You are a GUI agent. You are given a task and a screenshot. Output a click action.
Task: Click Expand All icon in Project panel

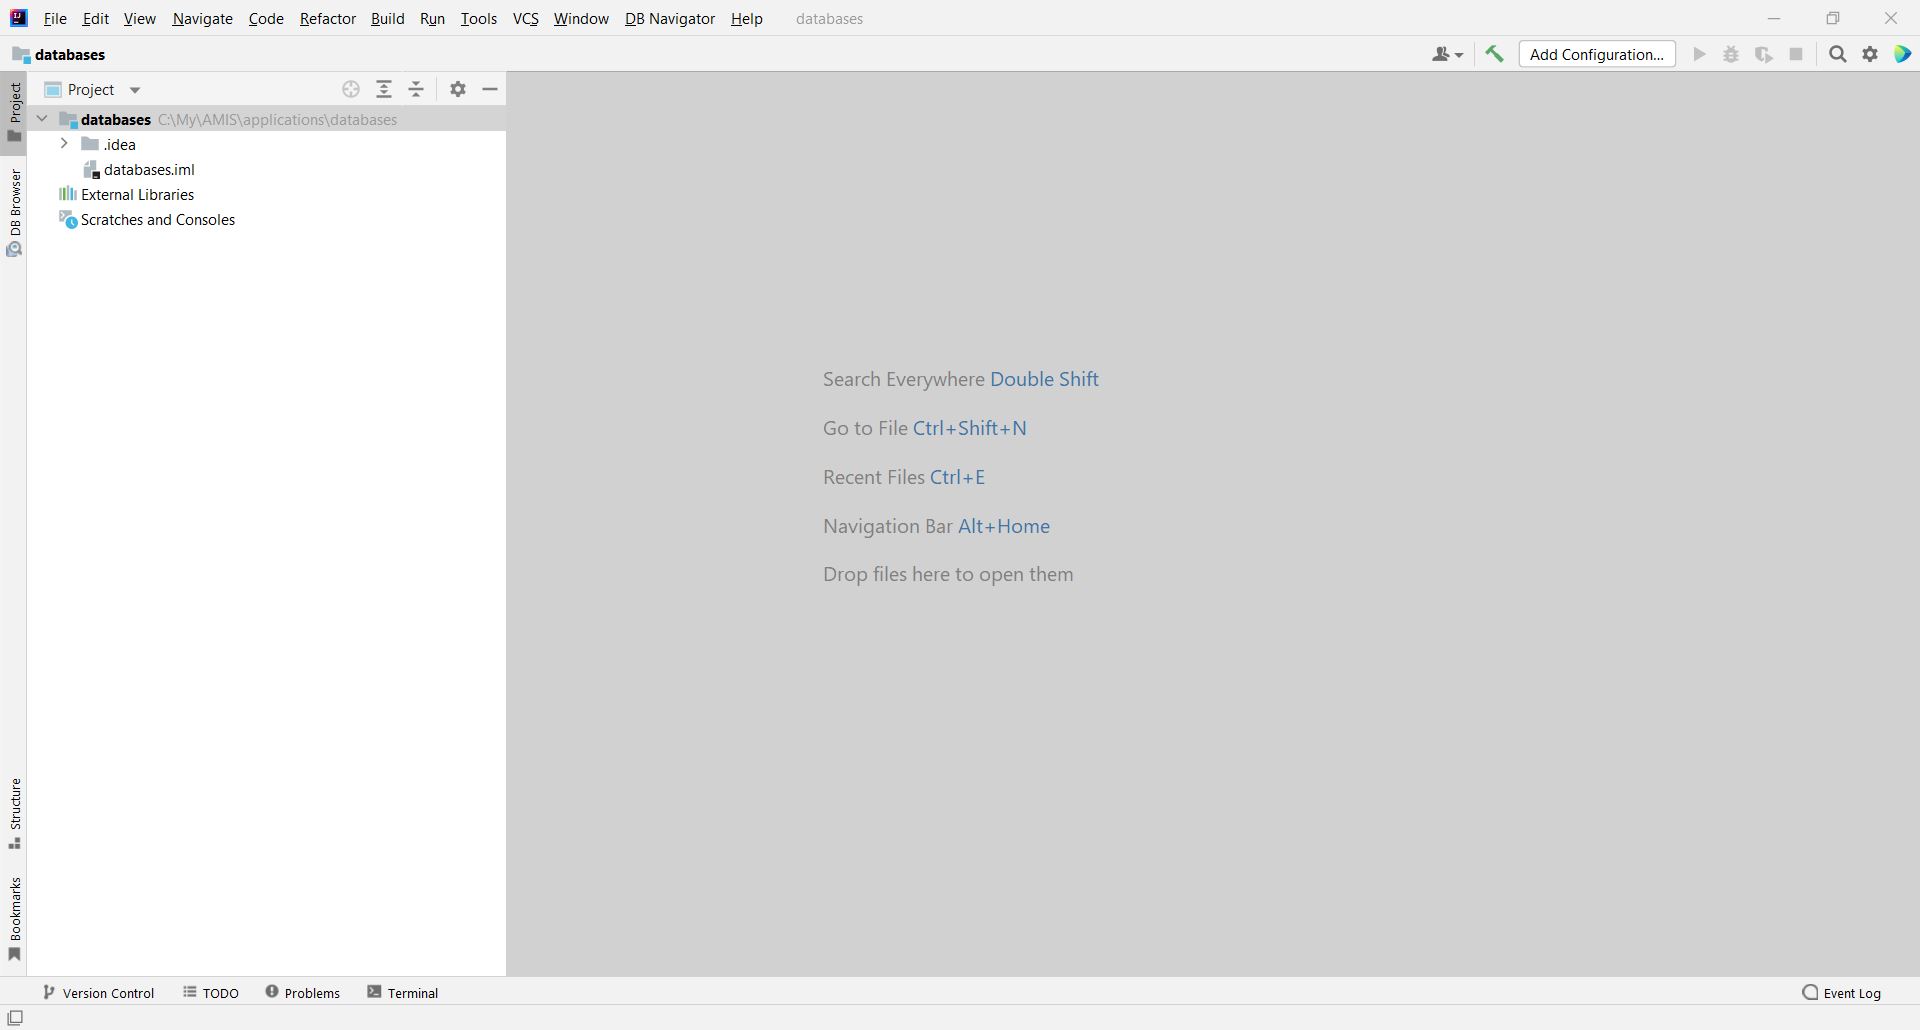tap(384, 90)
